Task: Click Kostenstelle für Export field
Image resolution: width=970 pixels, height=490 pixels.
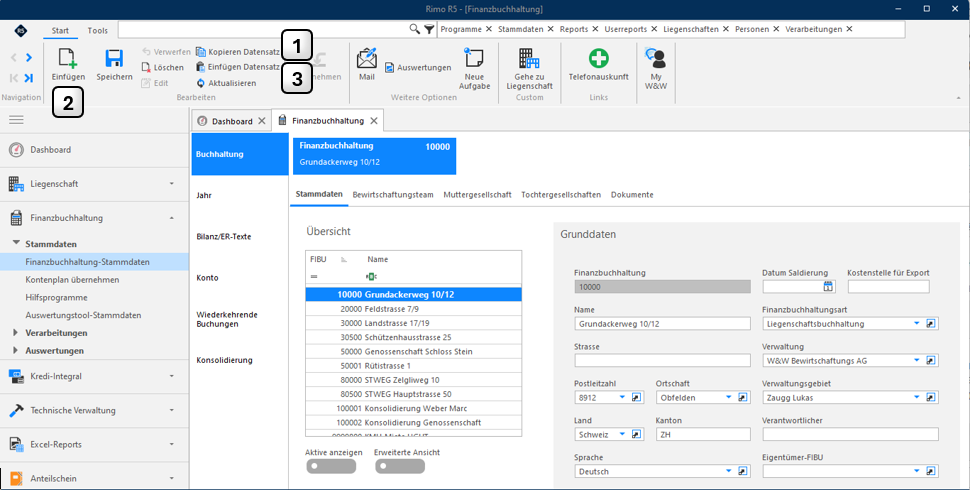Action: click(x=888, y=286)
